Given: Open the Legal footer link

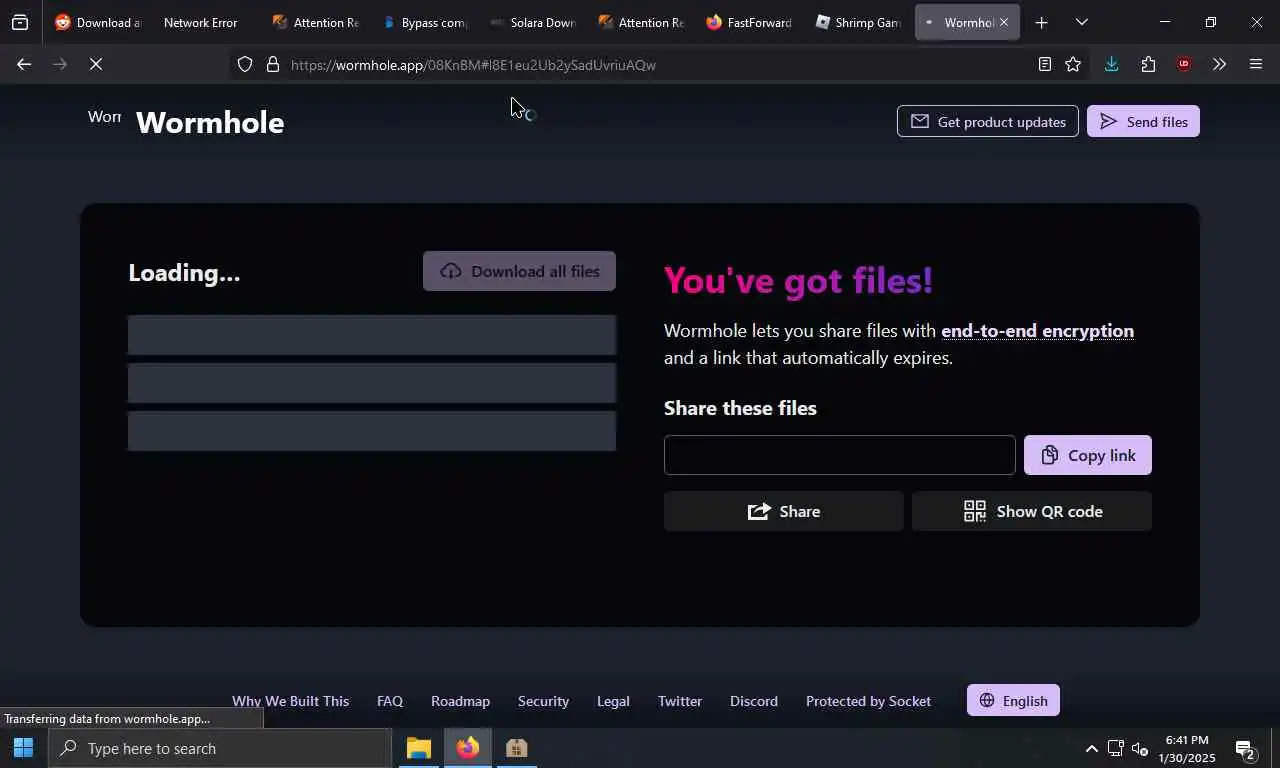Looking at the screenshot, I should point(613,701).
